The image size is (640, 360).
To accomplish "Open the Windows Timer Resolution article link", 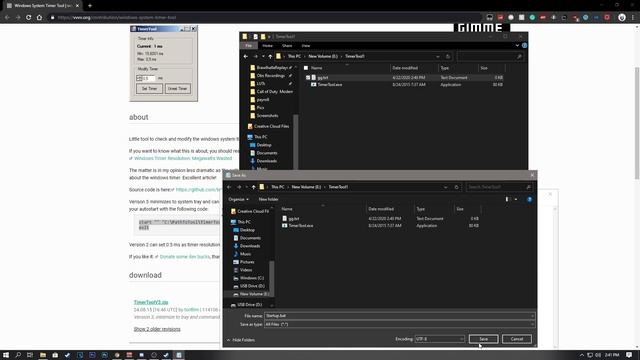I will click(x=183, y=158).
